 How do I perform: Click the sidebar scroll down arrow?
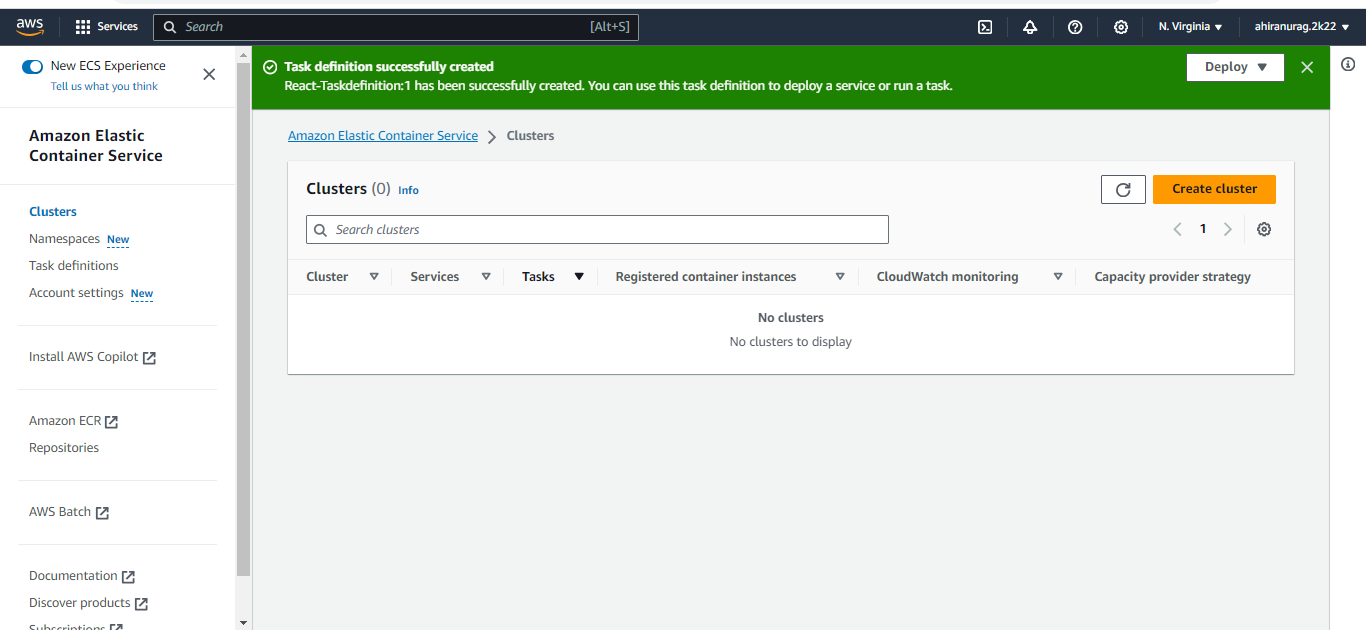pyautogui.click(x=243, y=621)
